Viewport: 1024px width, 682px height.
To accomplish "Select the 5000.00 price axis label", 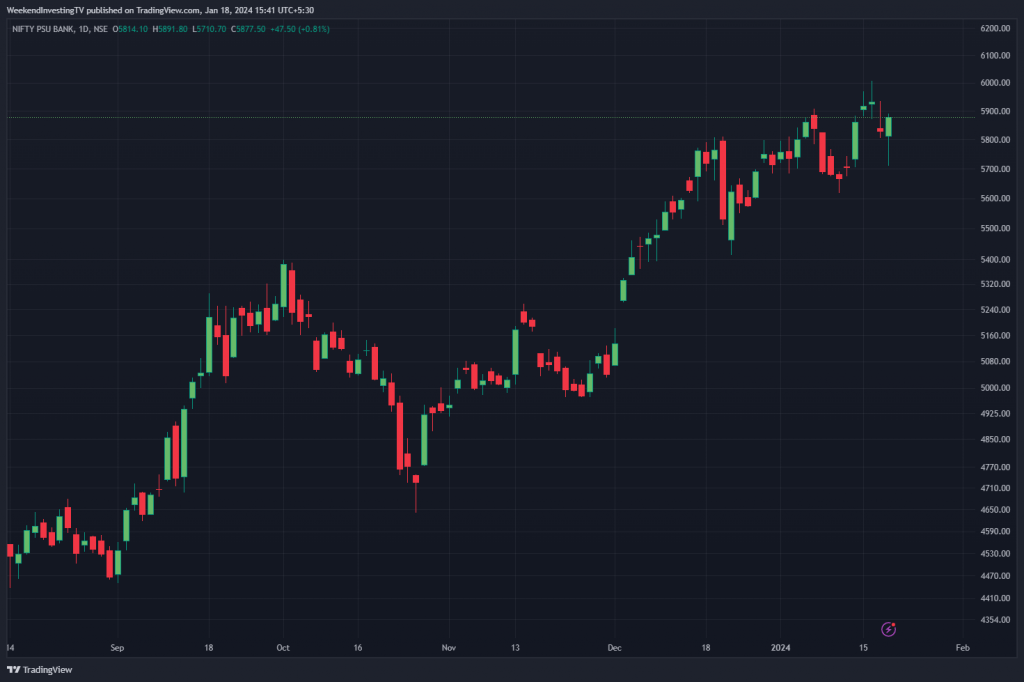I will 995,388.
